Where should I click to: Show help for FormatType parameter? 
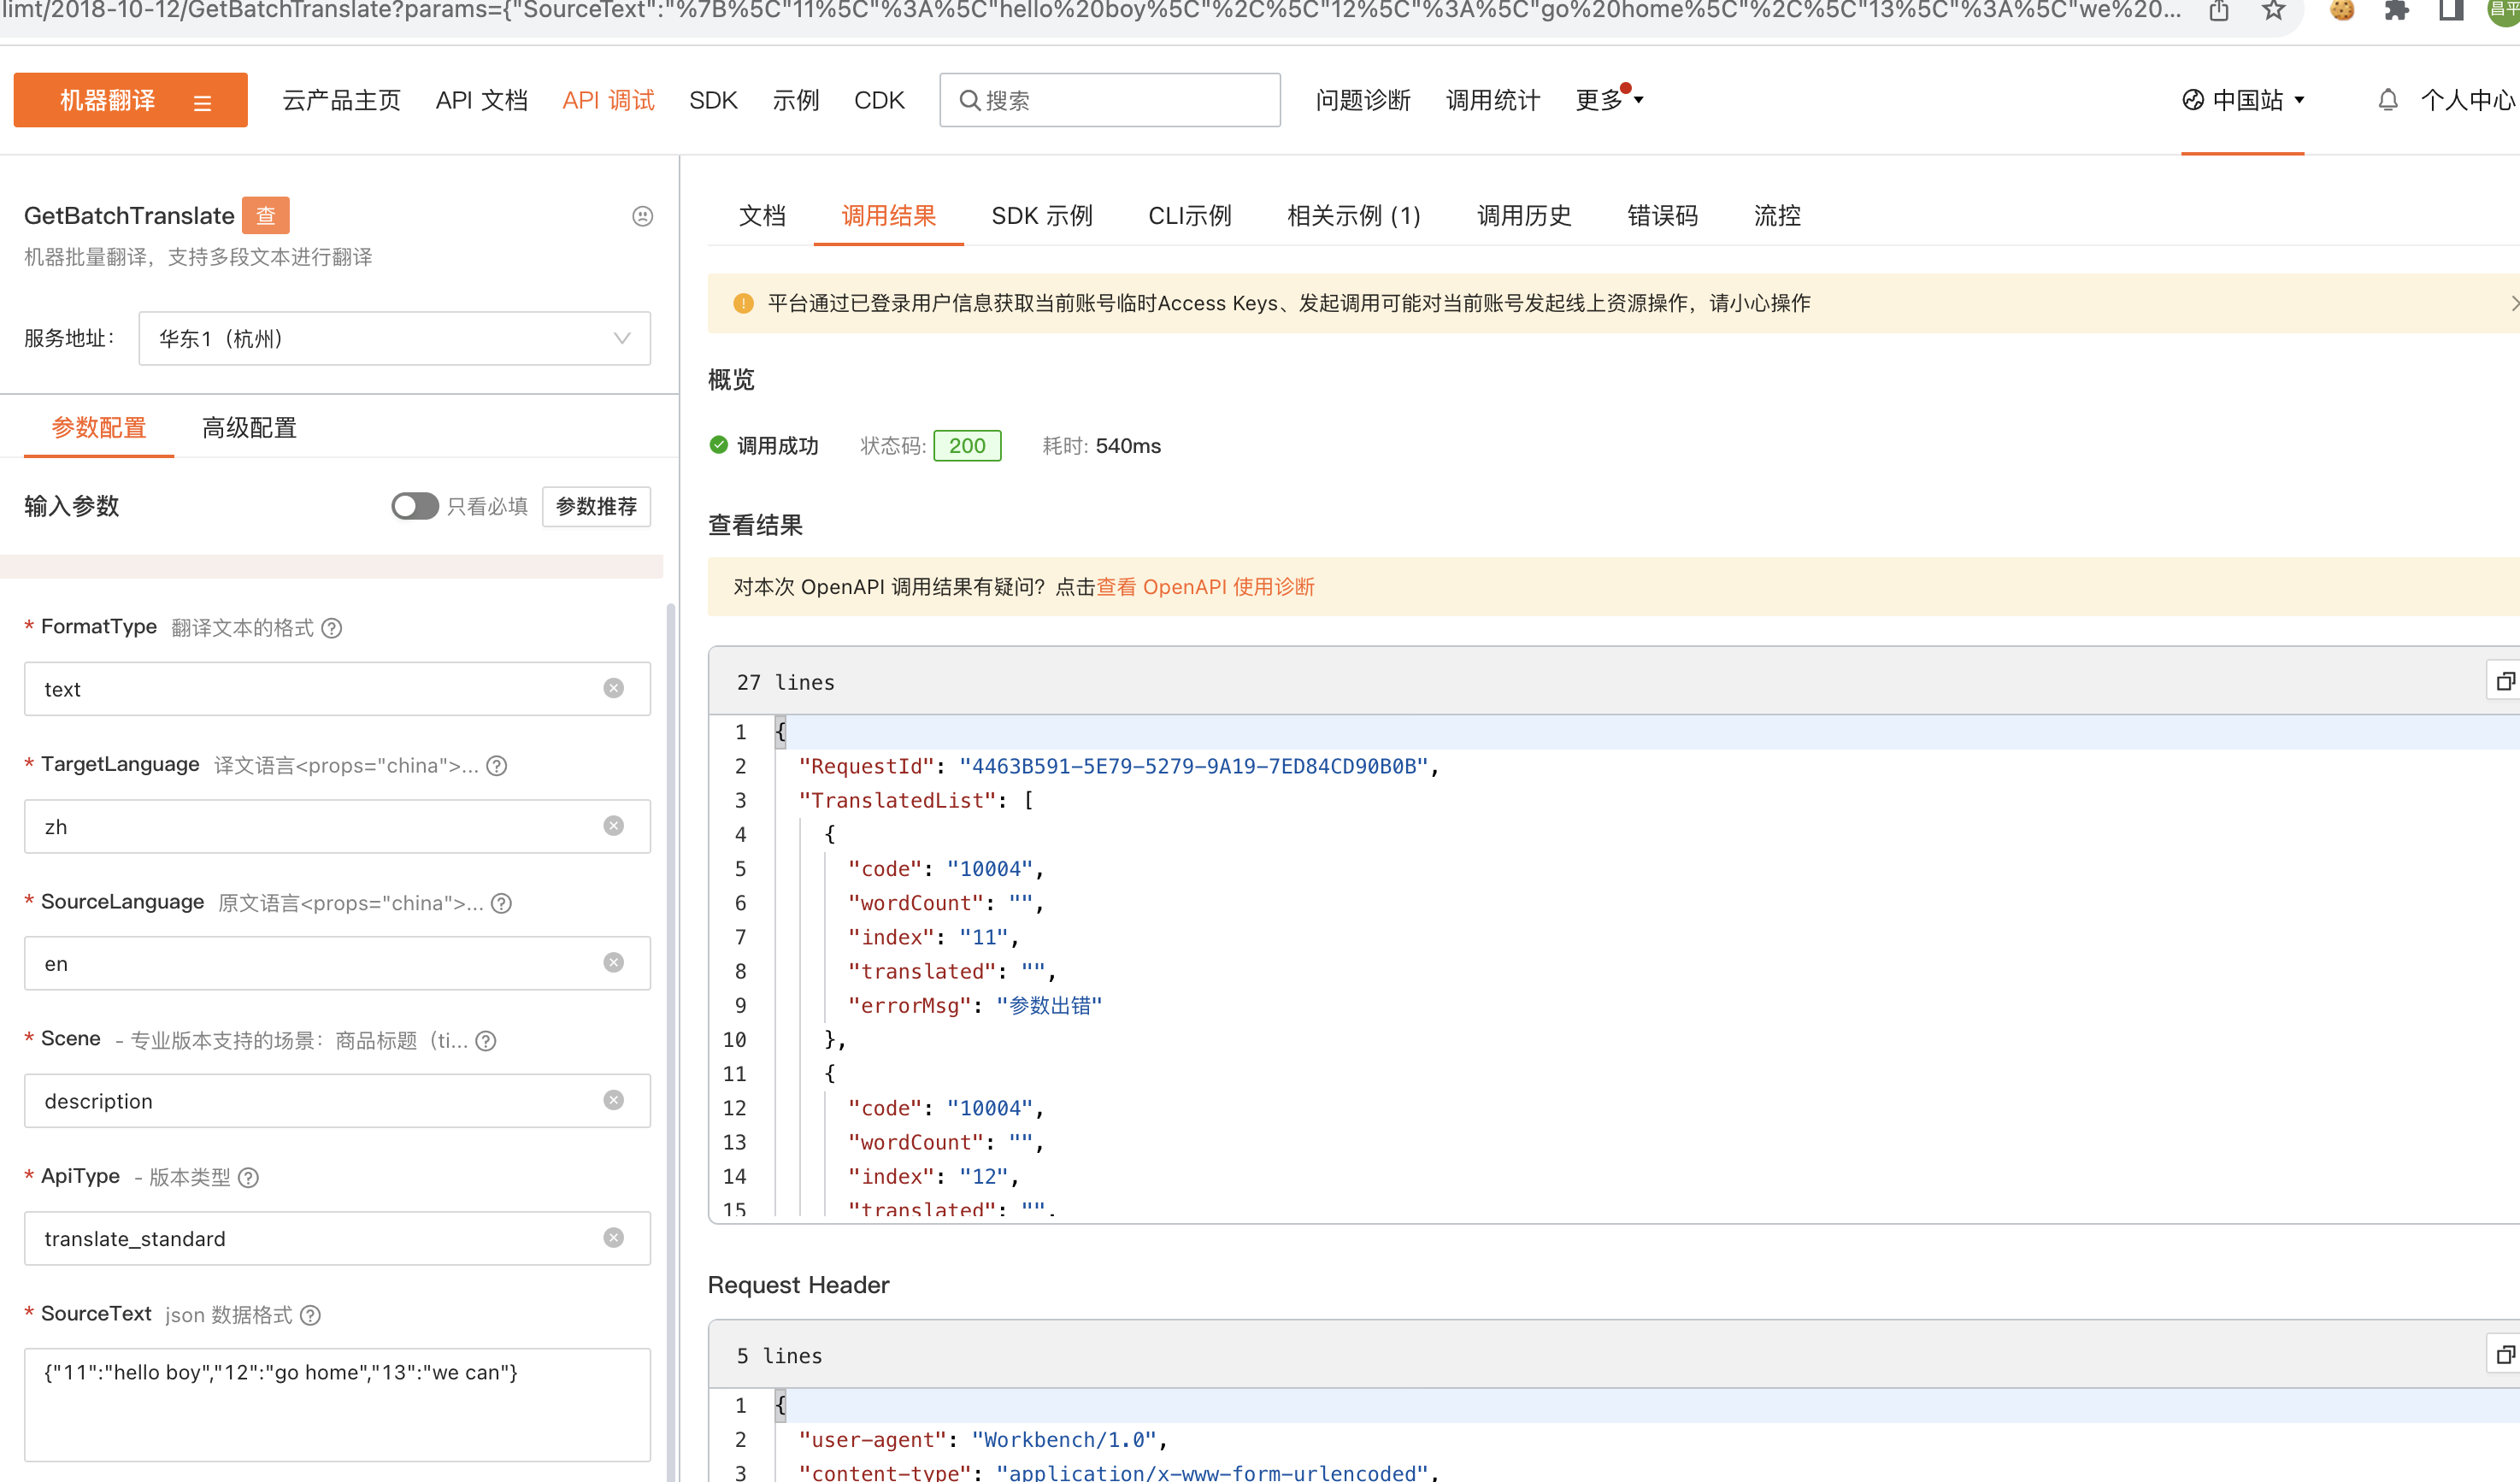pyautogui.click(x=332, y=628)
